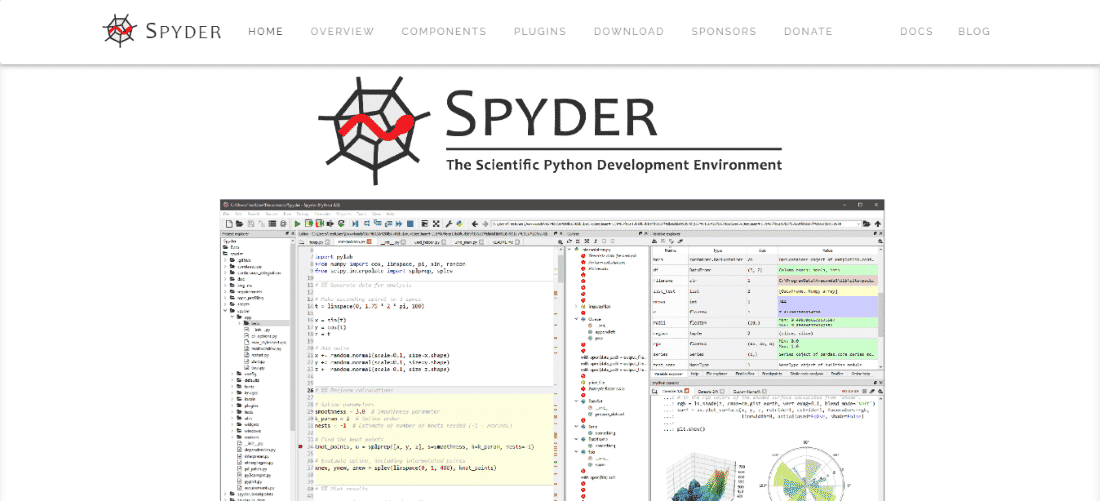Click the yellow list value cell in Variable explorer
The width and height of the screenshot is (1100, 501).
(828, 291)
